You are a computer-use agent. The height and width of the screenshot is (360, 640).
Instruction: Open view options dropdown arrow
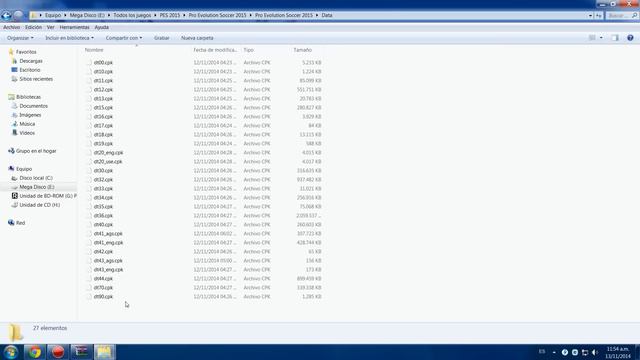tap(601, 38)
